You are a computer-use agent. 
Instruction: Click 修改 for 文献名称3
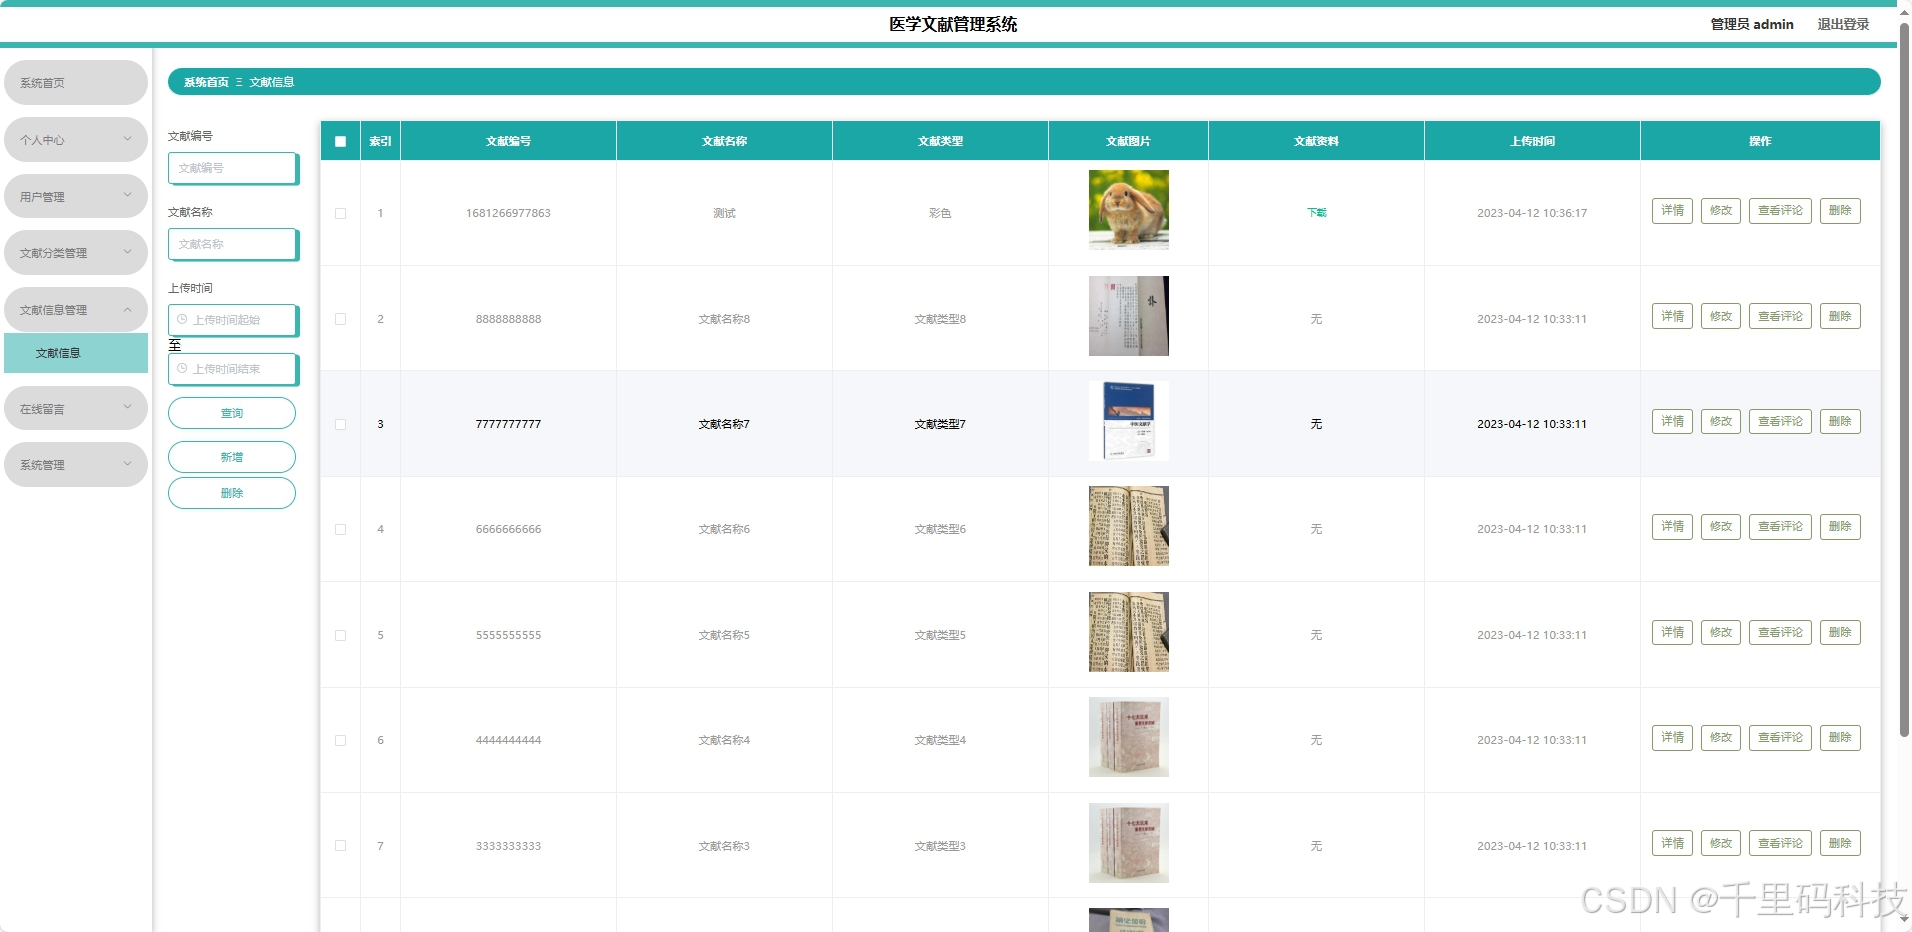[x=1720, y=843]
